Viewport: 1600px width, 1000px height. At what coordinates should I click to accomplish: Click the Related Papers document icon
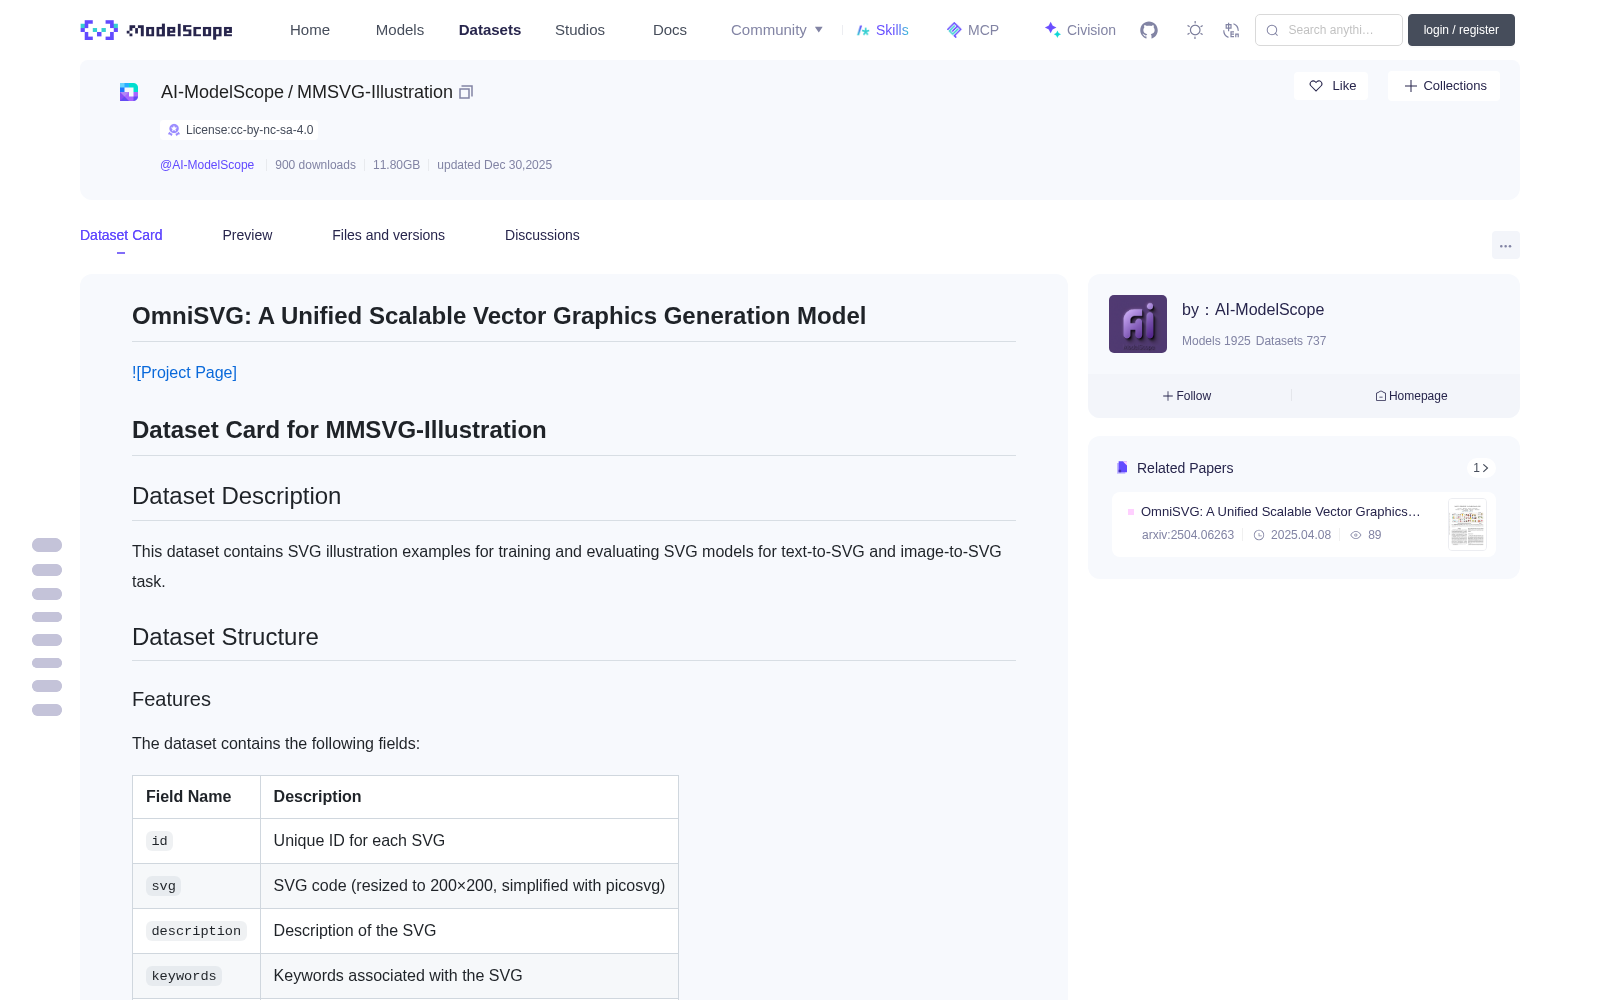click(1122, 468)
